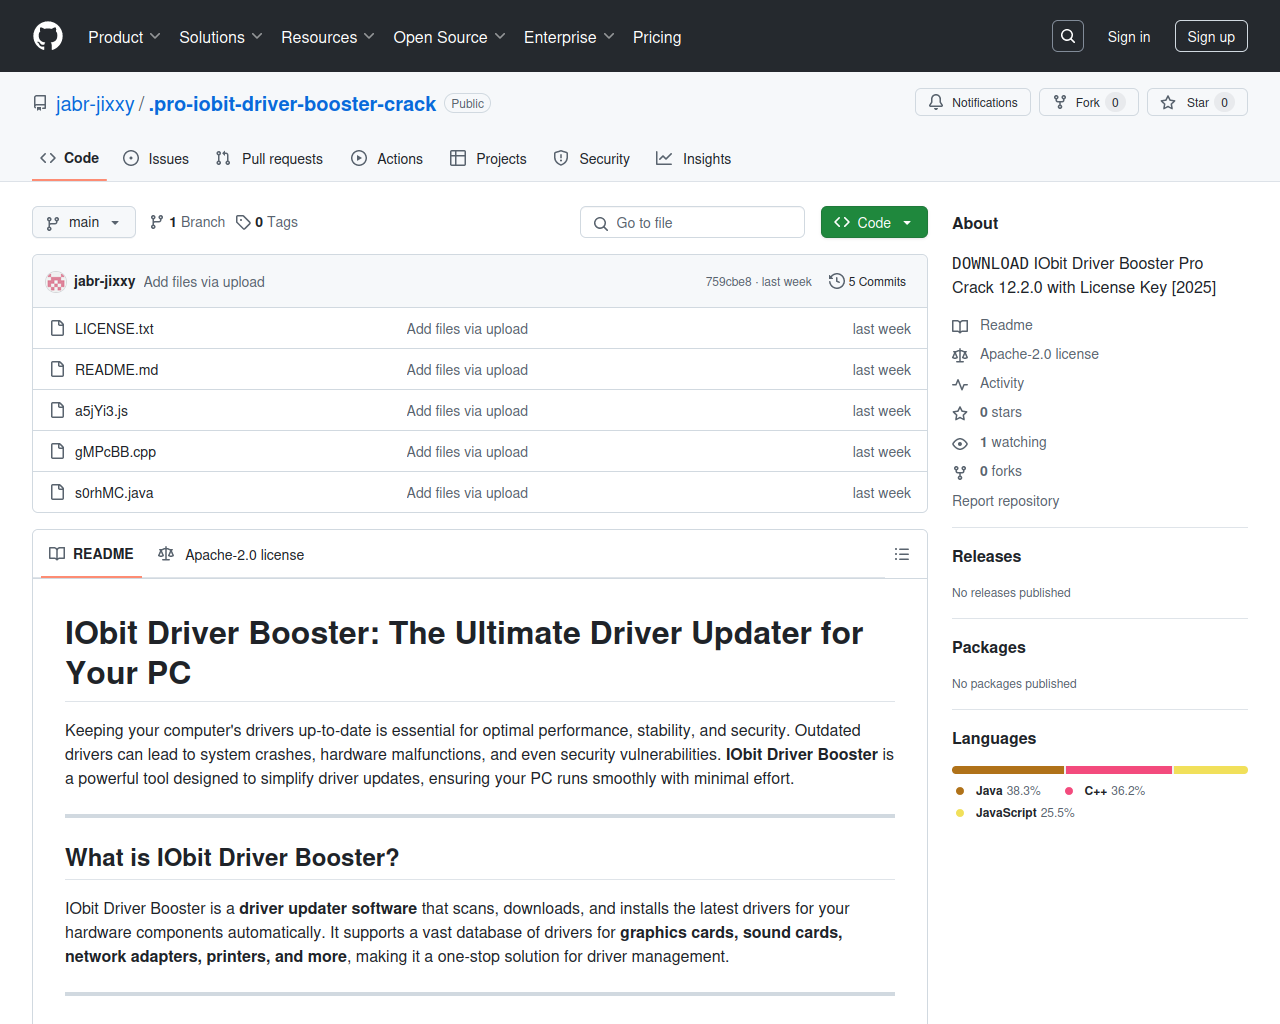Click the file icon next to gMPcBB.cpp
The height and width of the screenshot is (1024, 1280).
58,451
